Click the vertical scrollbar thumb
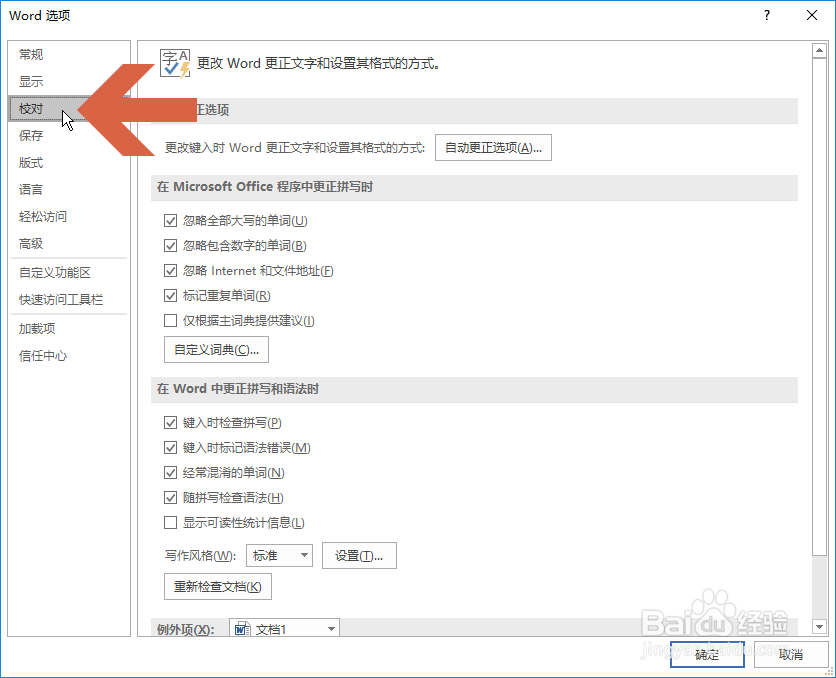This screenshot has height=678, width=836. (x=819, y=306)
